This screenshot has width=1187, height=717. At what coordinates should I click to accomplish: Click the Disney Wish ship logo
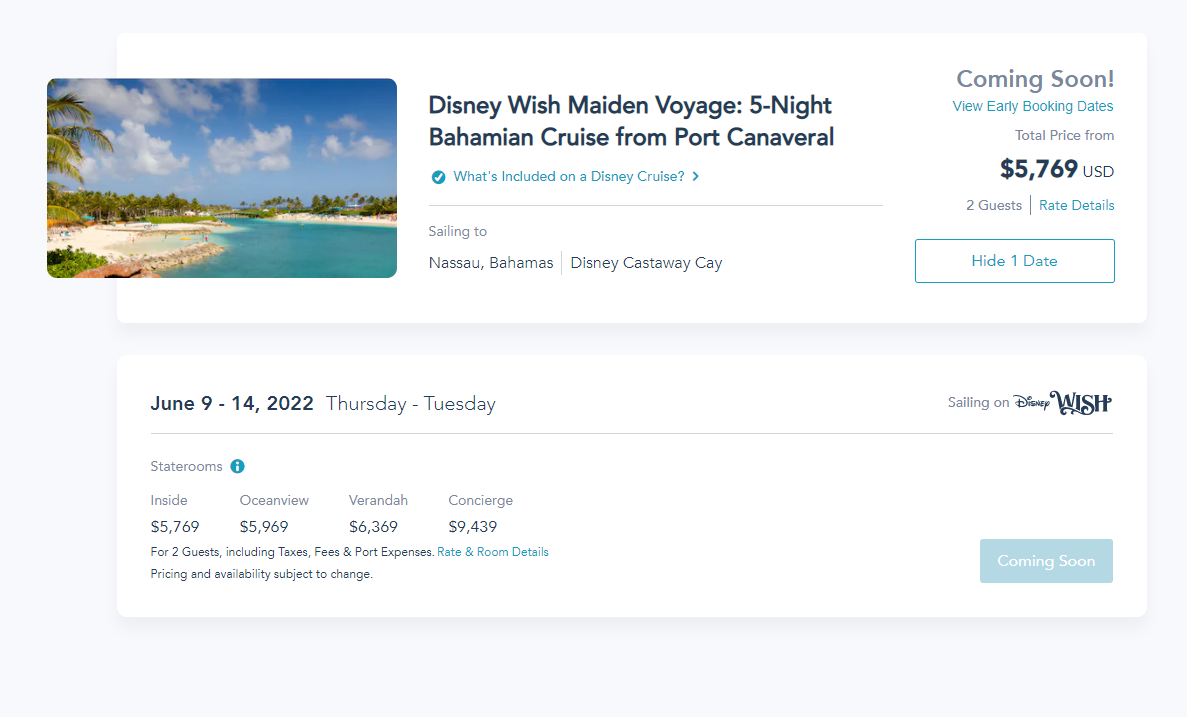click(x=1062, y=403)
